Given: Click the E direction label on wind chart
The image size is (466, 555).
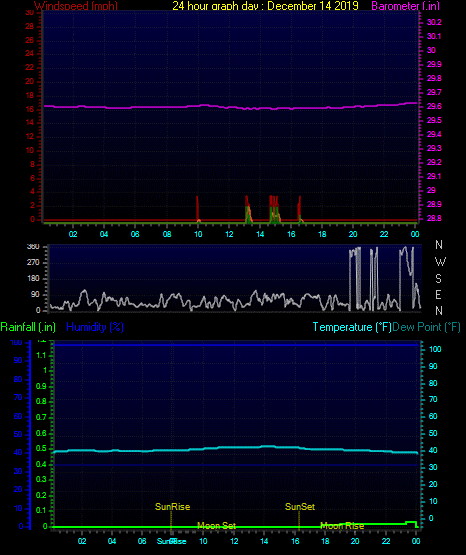Looking at the screenshot, I should tap(438, 295).
